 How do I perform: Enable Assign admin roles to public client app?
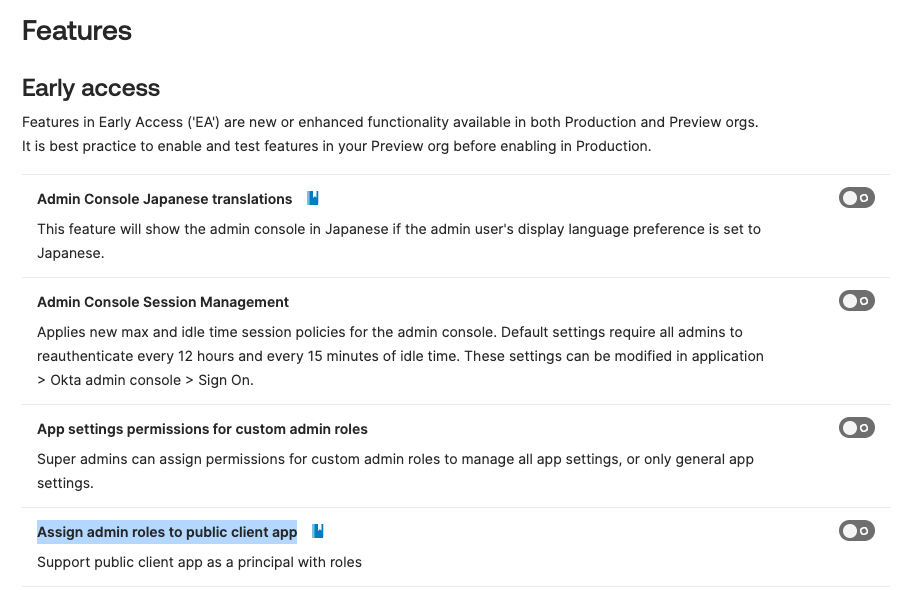point(857,531)
